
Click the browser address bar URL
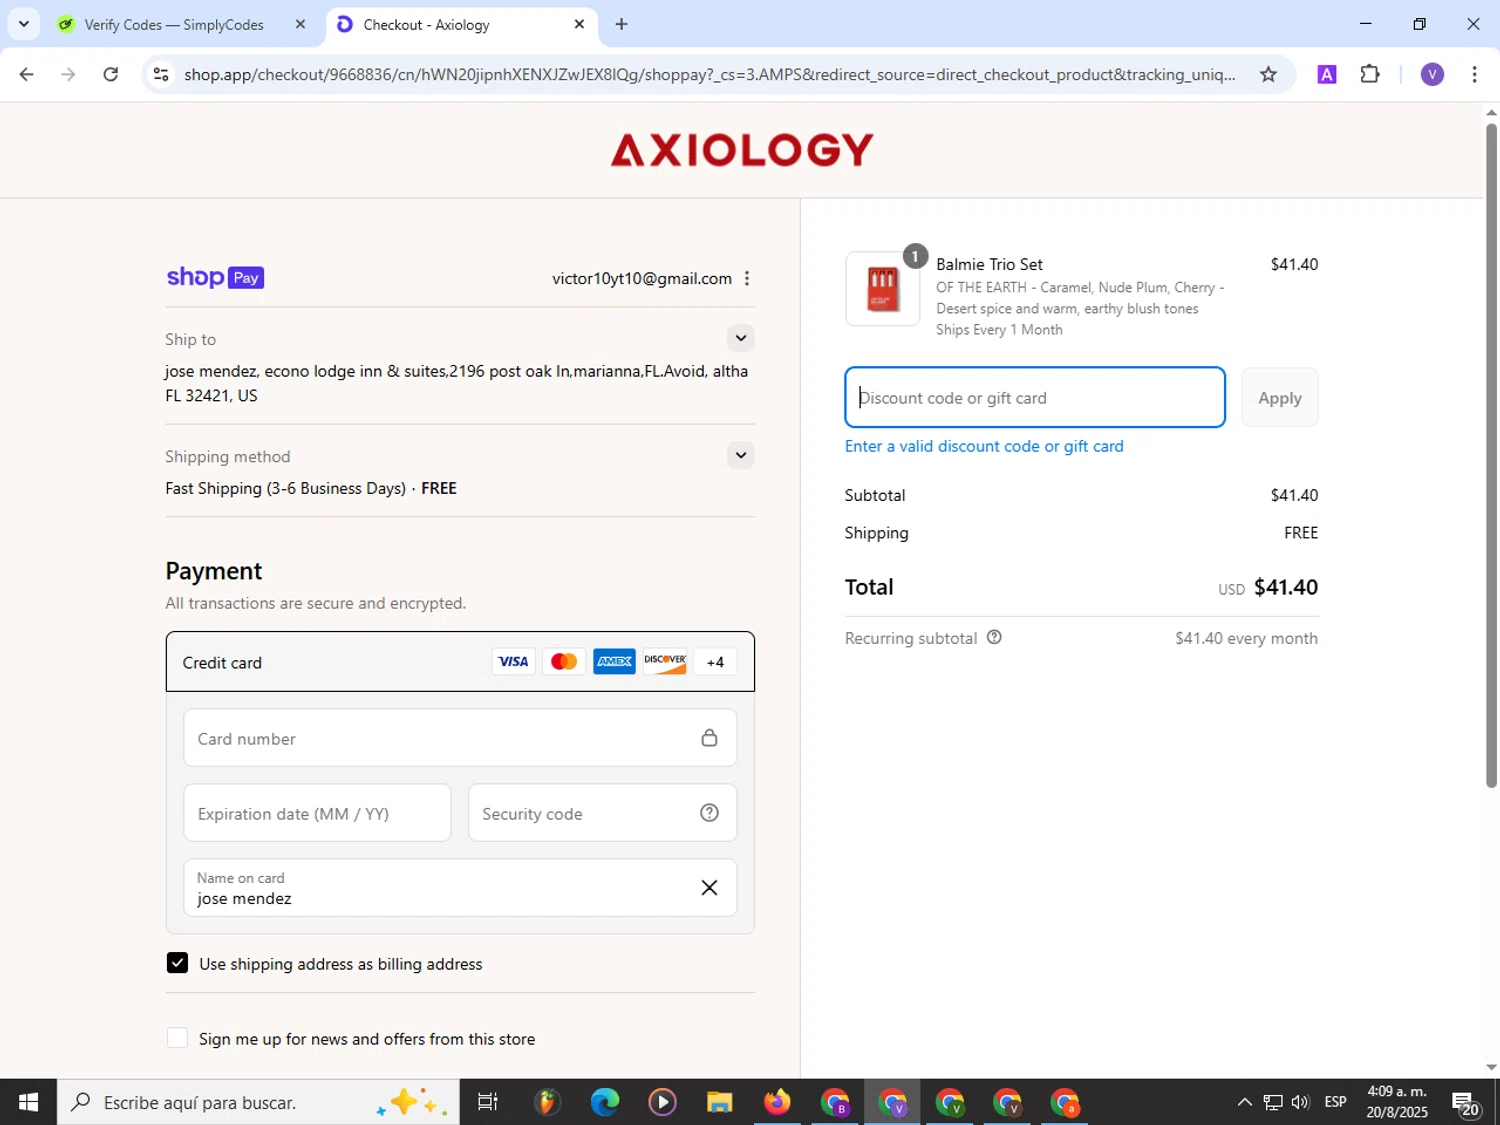click(x=709, y=74)
